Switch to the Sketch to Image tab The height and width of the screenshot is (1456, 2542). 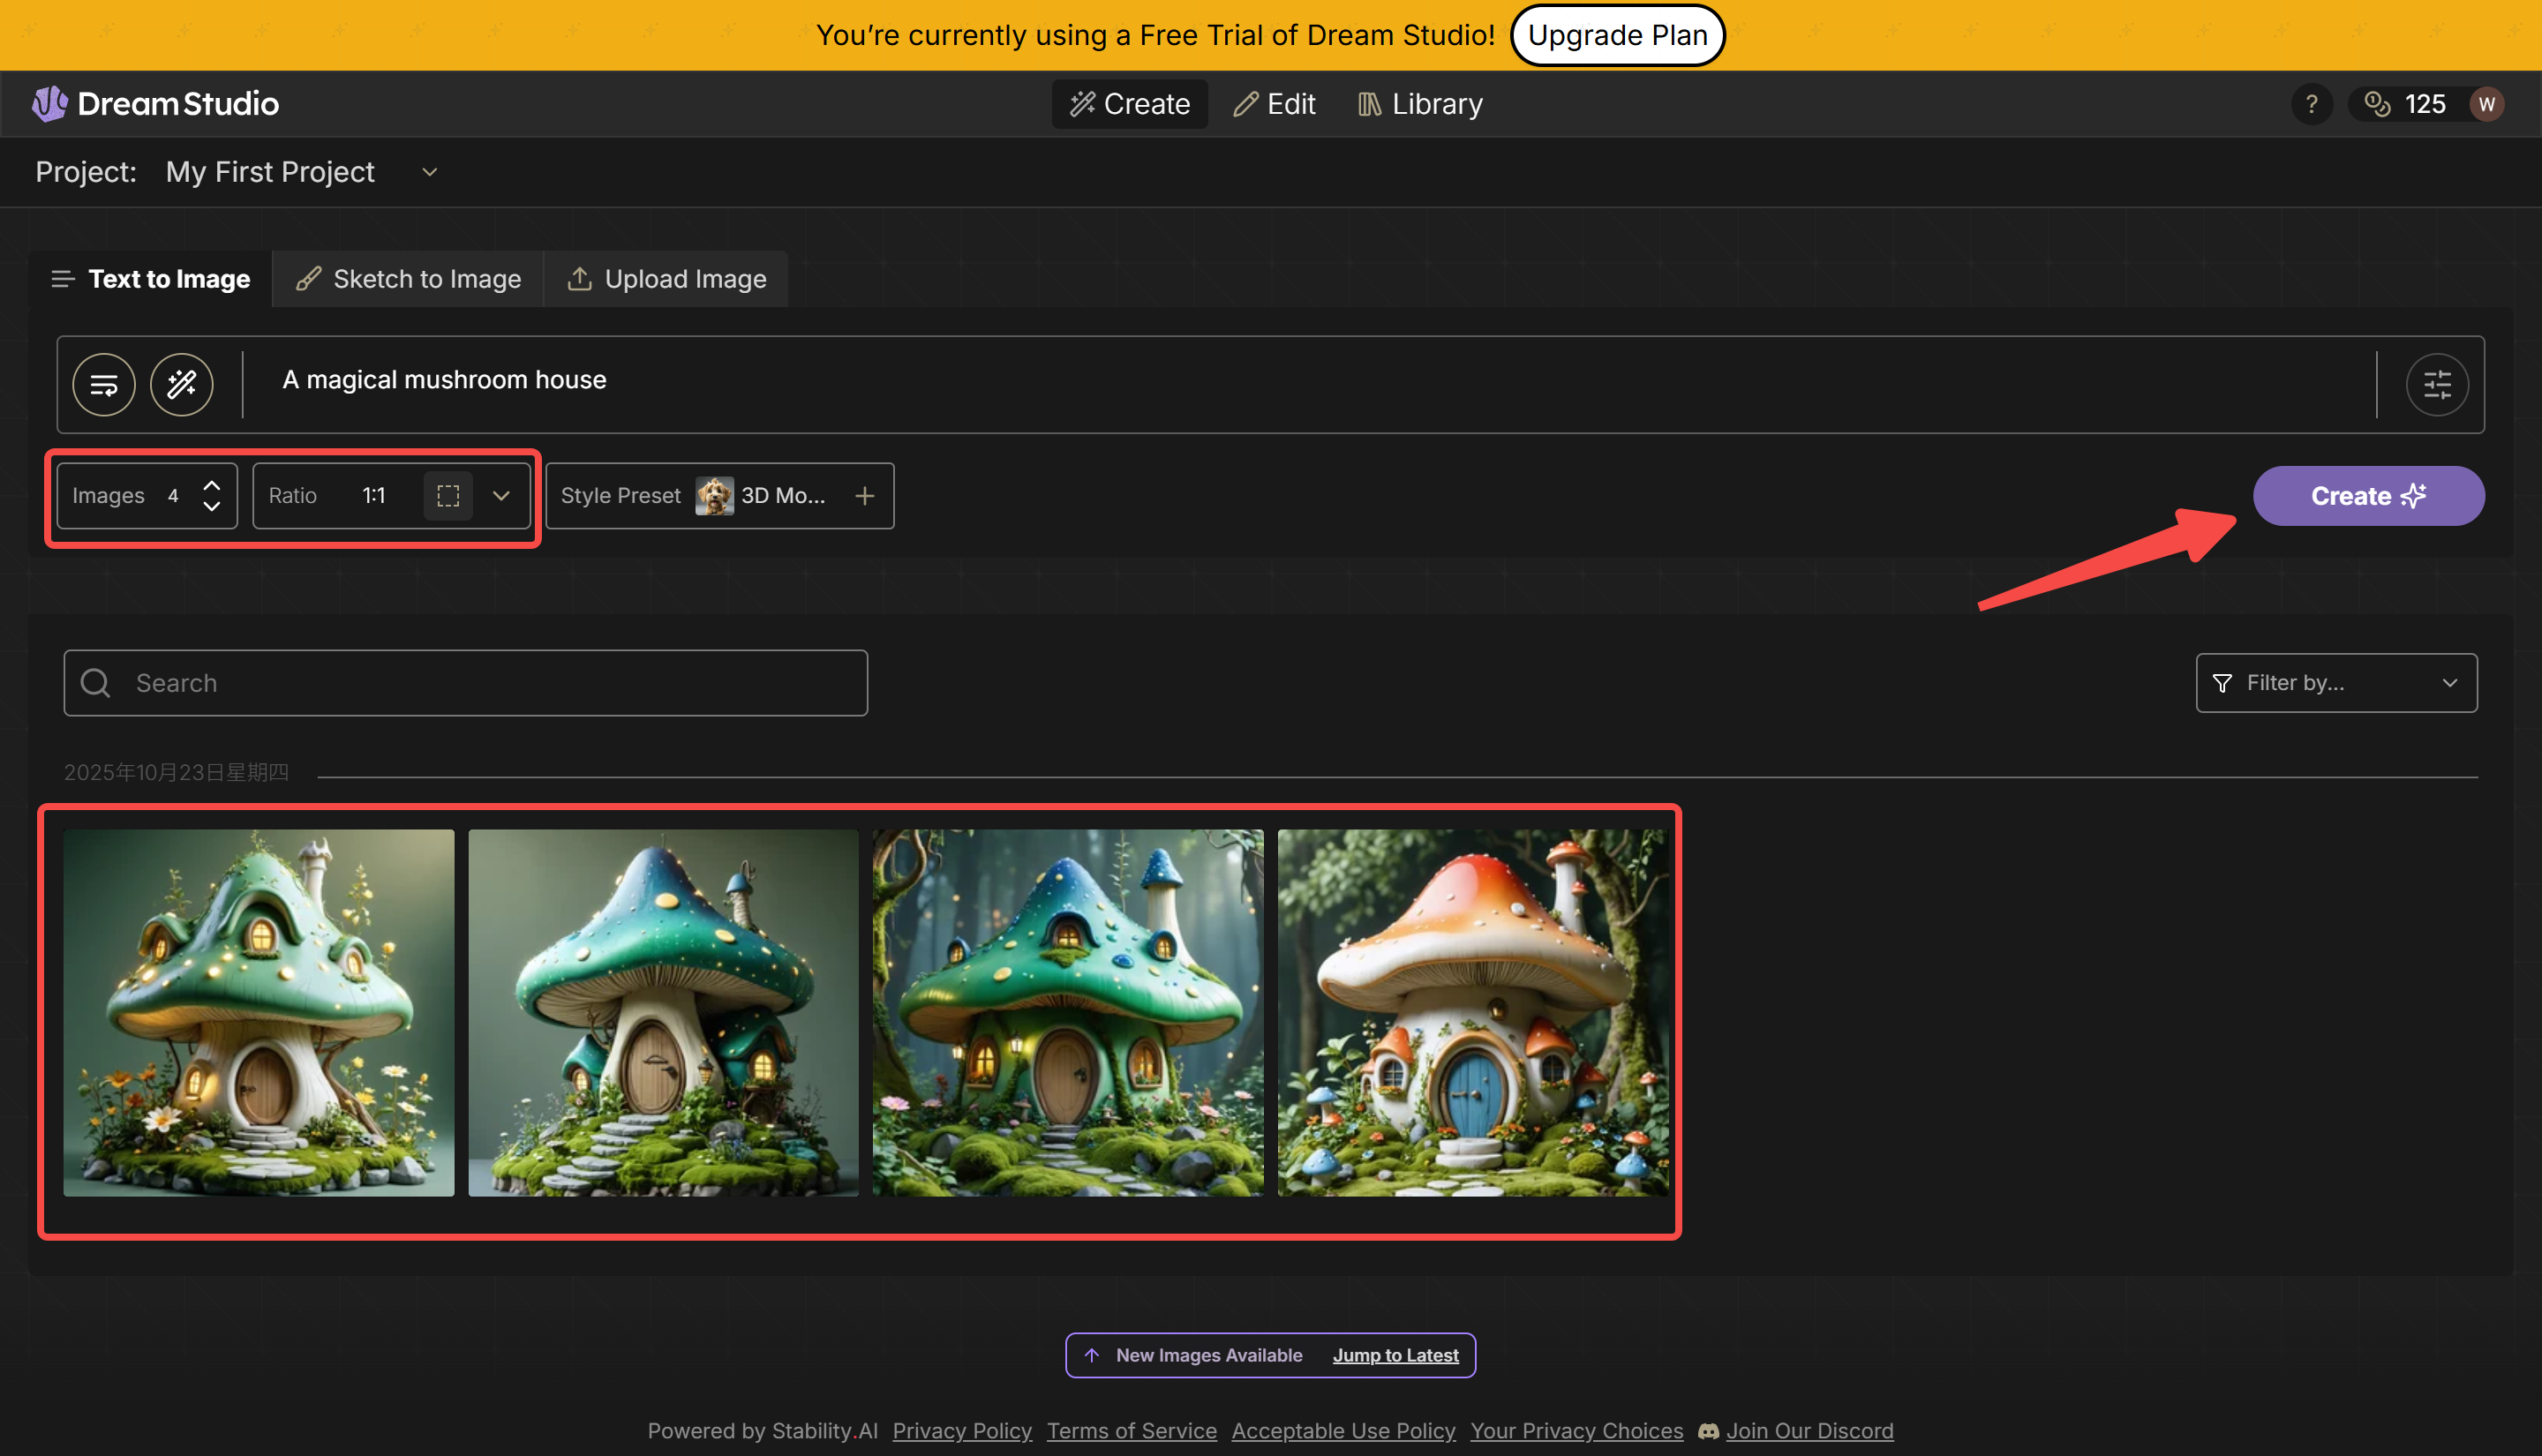(408, 279)
